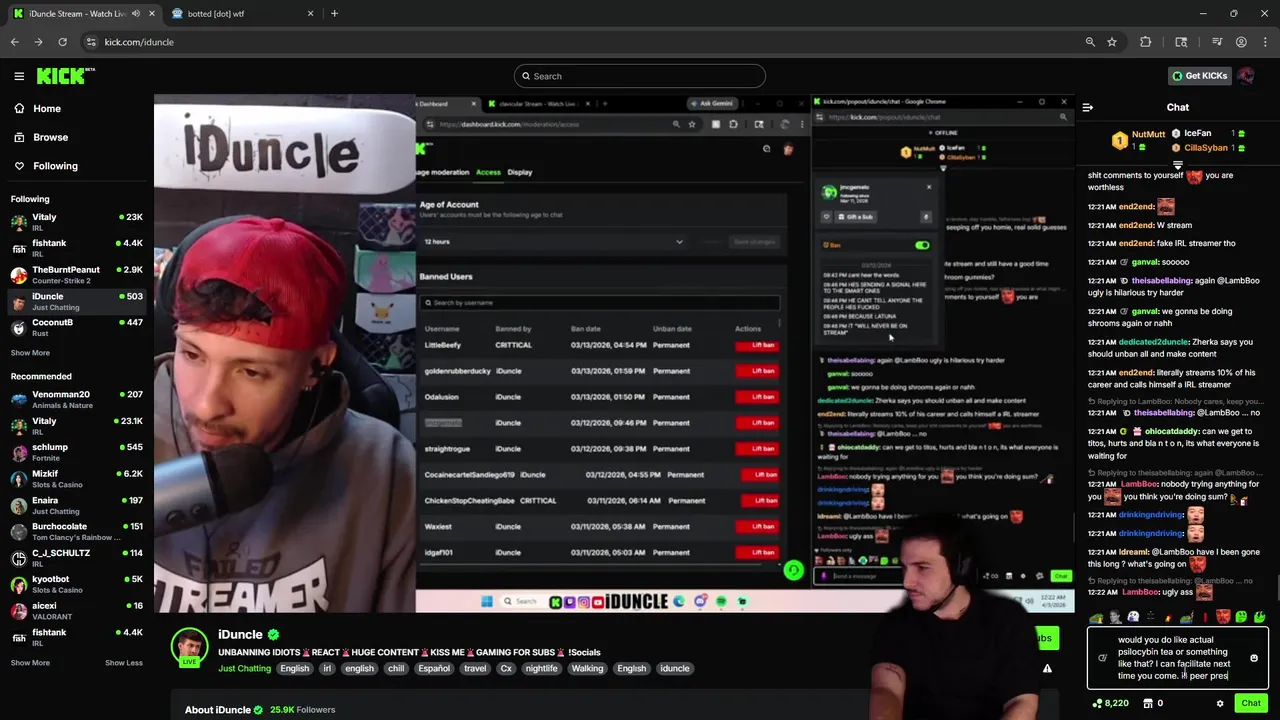The image size is (1280, 720).
Task: Click the chat message input field
Action: pos(1177,658)
